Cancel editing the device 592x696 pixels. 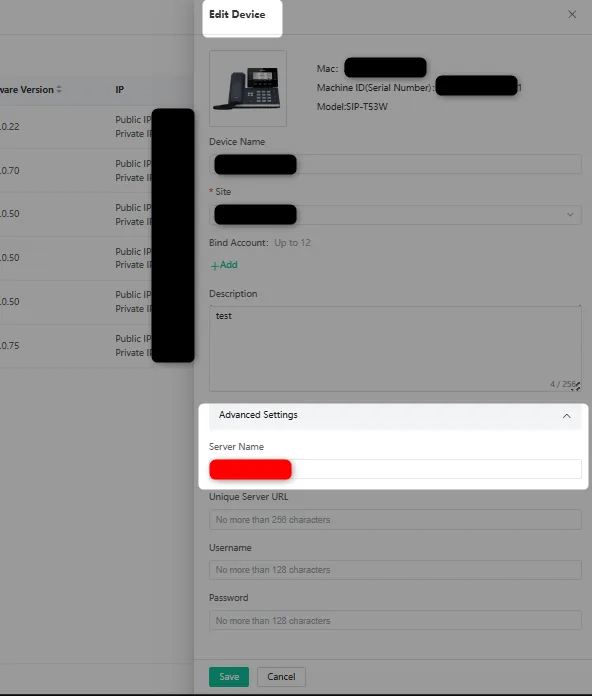pyautogui.click(x=281, y=677)
